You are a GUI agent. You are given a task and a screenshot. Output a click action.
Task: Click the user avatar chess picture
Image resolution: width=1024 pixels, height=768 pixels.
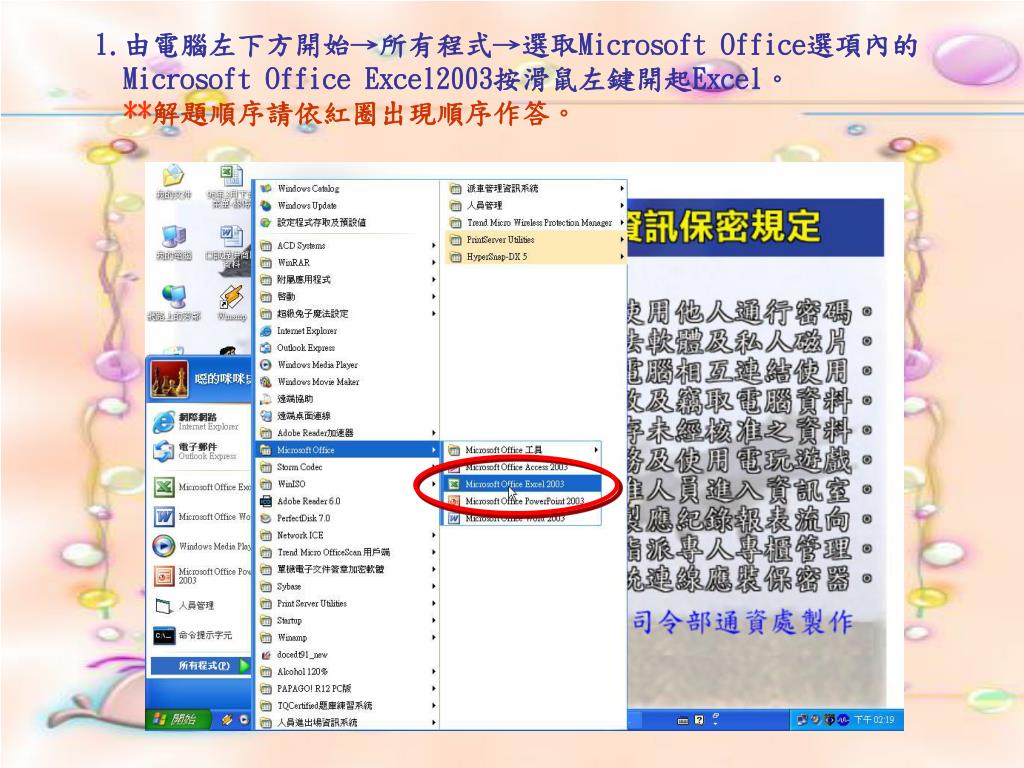170,379
